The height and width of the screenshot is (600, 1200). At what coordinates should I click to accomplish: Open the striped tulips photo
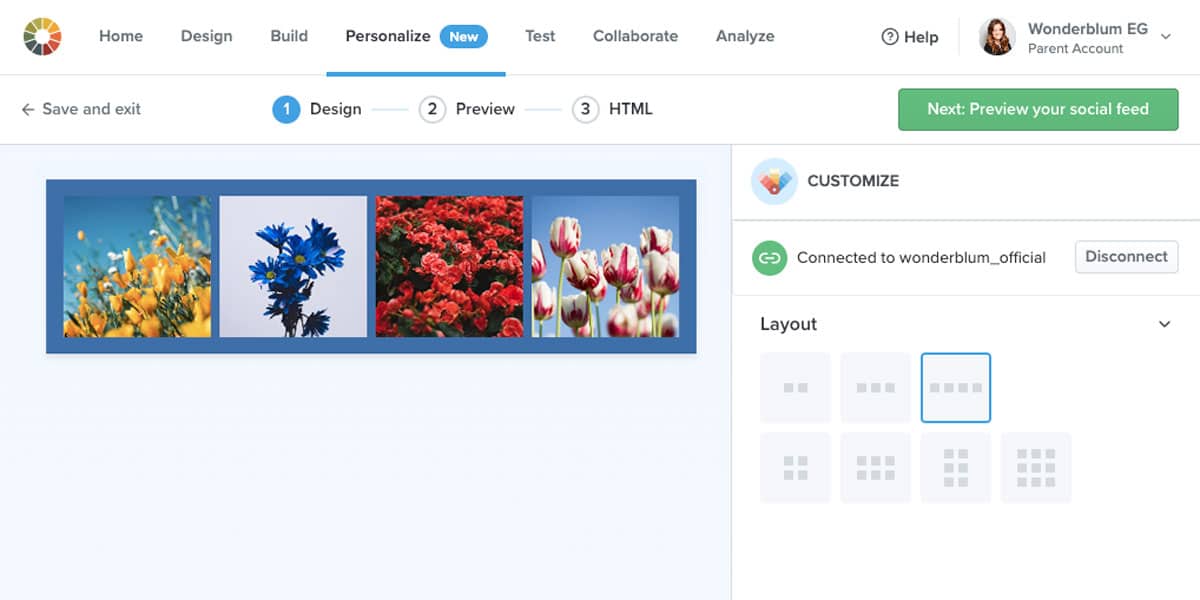(x=605, y=266)
